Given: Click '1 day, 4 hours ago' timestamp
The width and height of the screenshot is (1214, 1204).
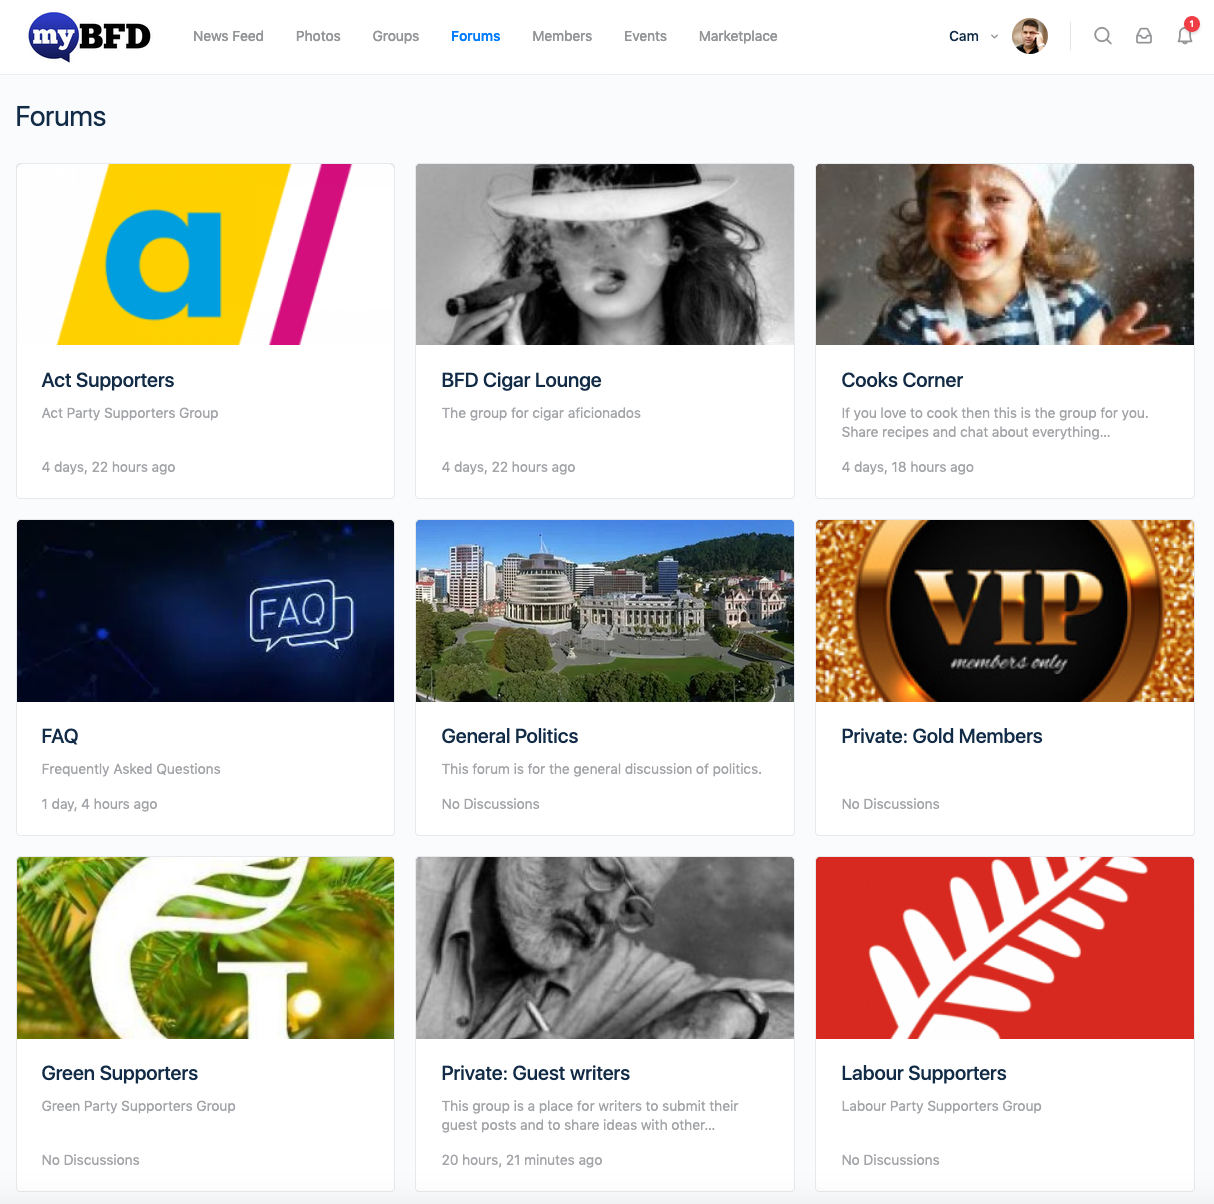Looking at the screenshot, I should pos(99,804).
